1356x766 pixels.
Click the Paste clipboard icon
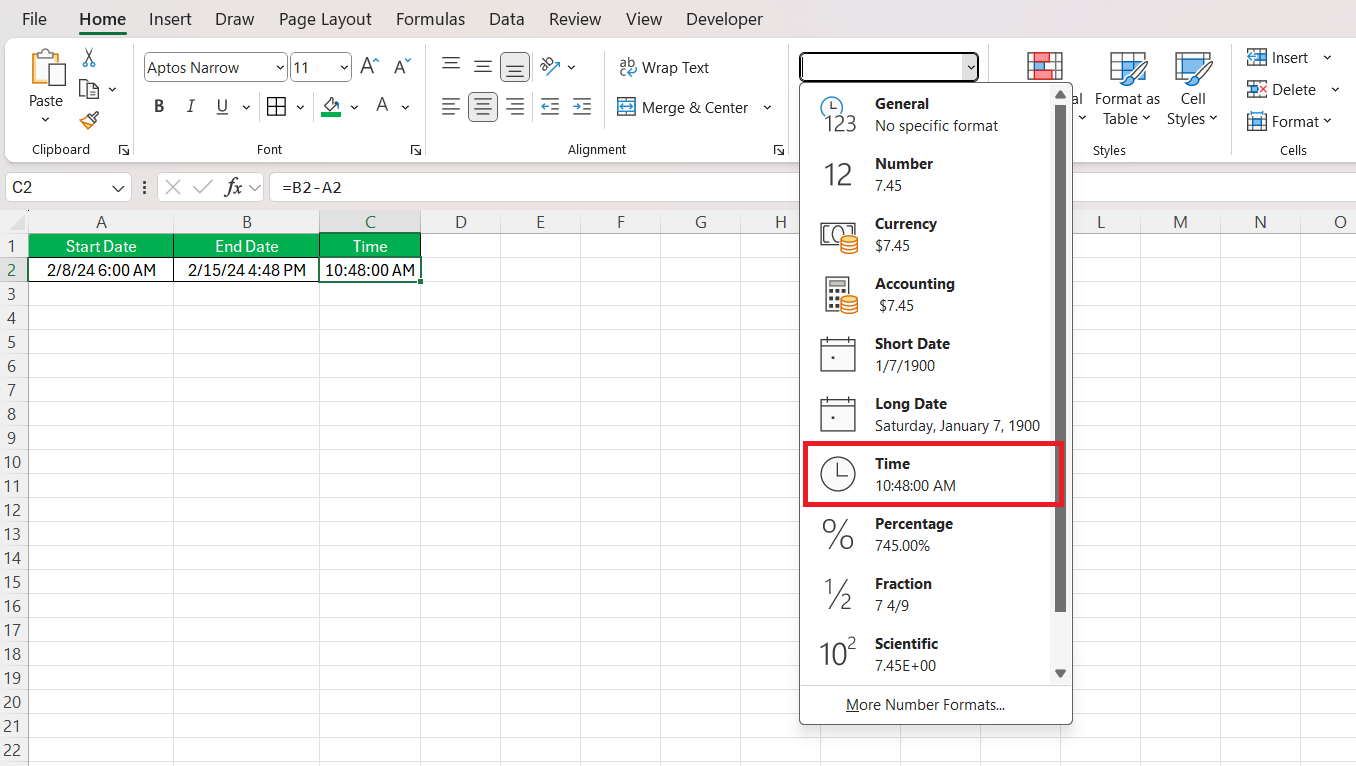point(46,68)
